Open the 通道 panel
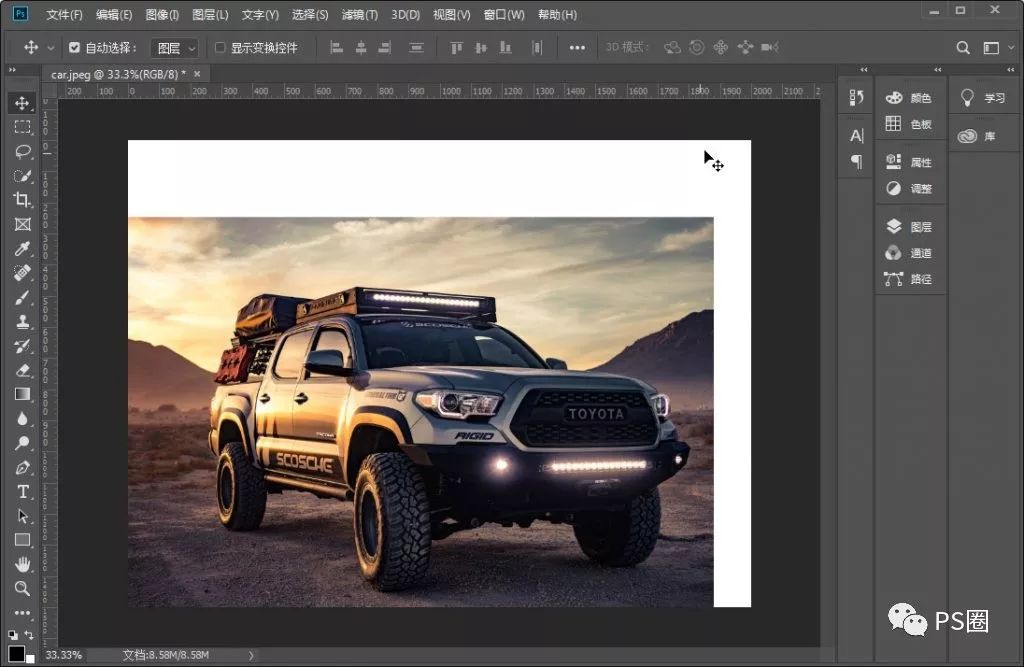The width and height of the screenshot is (1024, 667). [909, 253]
